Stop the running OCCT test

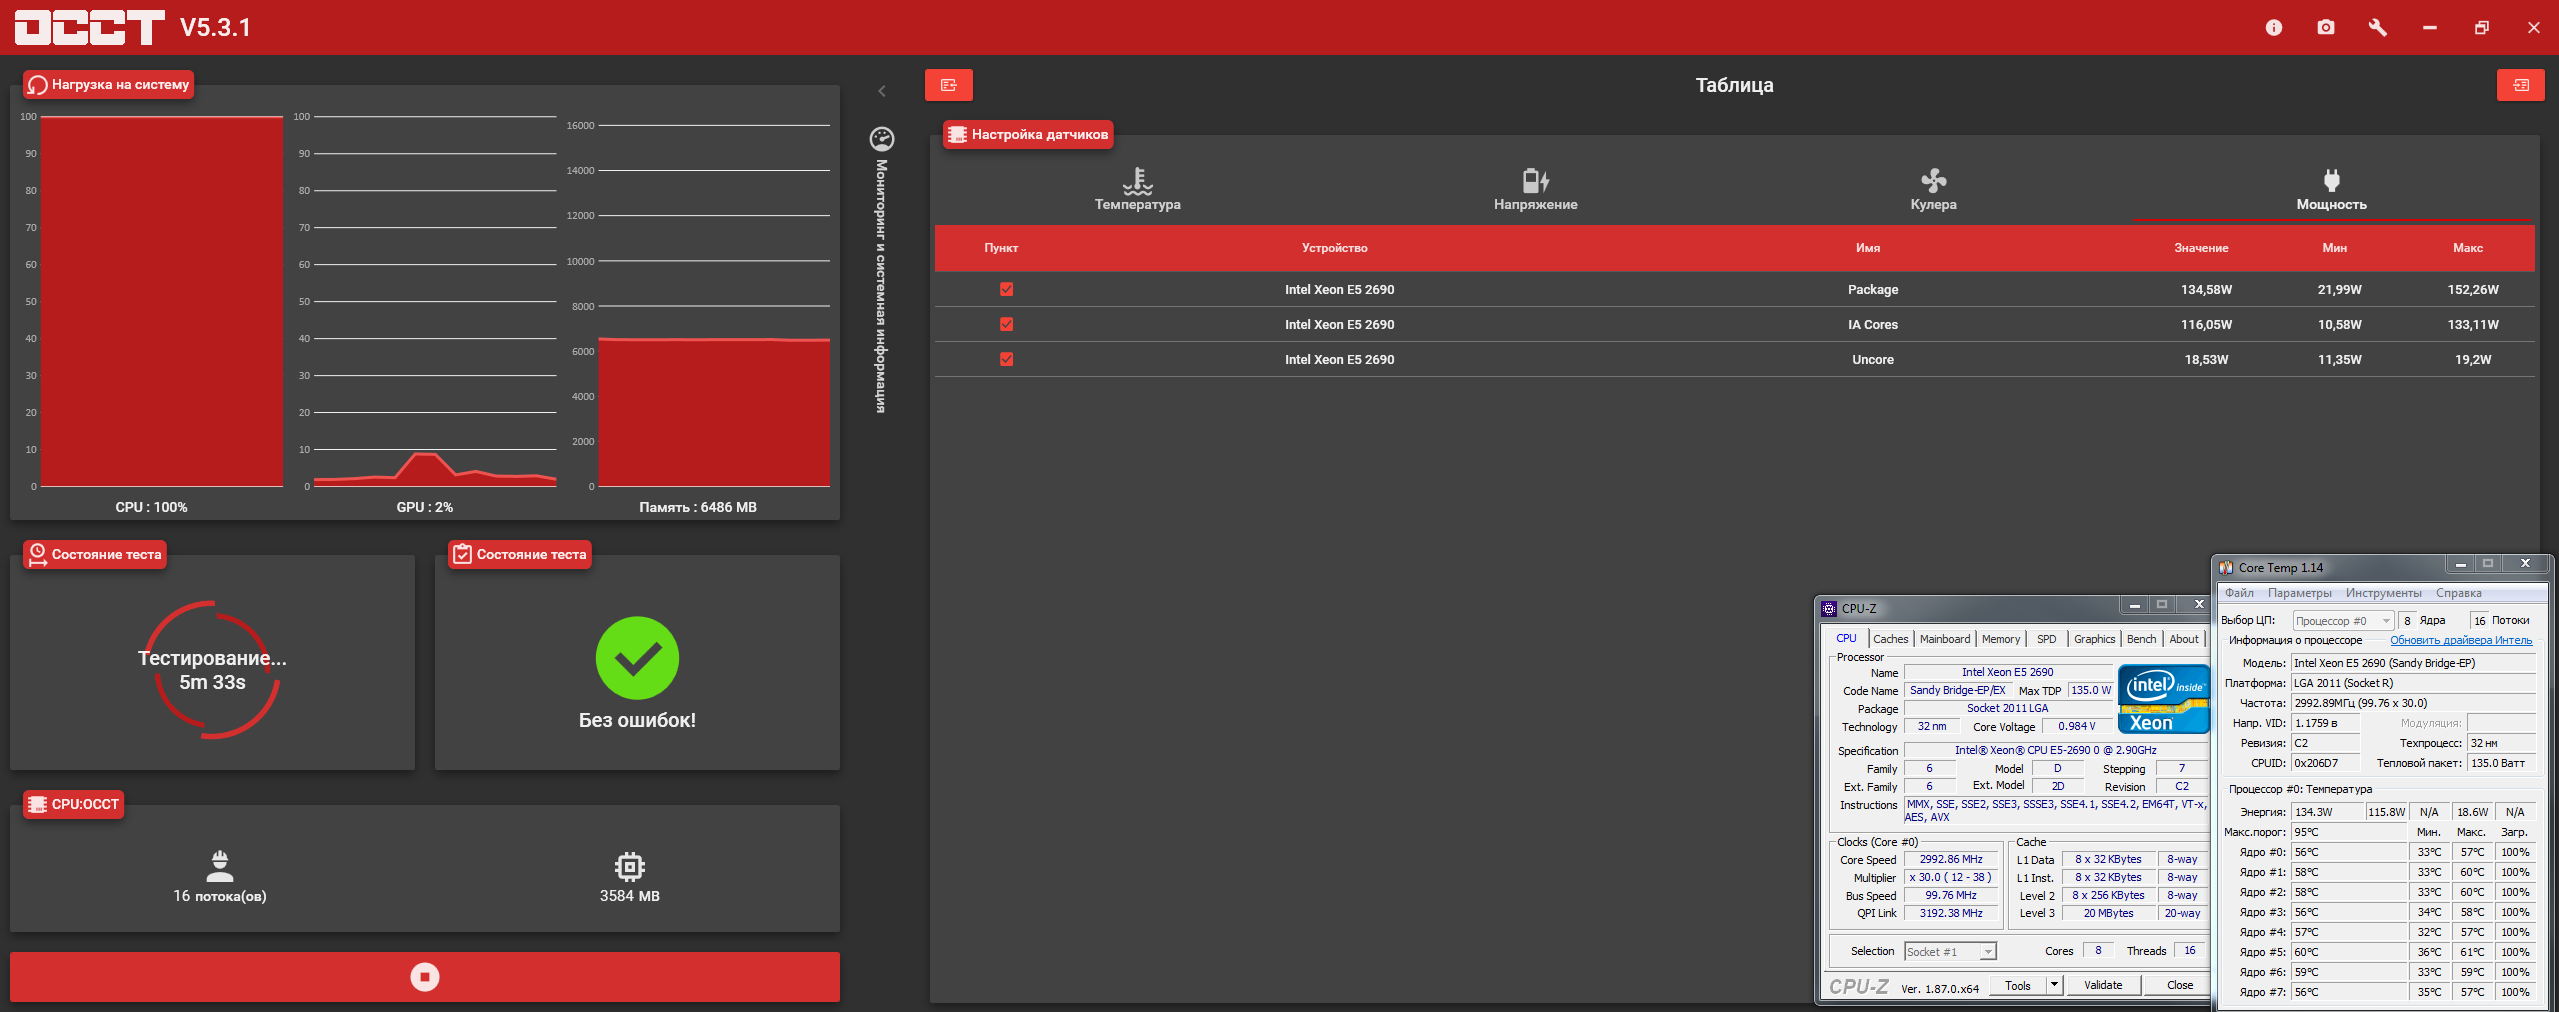click(425, 977)
